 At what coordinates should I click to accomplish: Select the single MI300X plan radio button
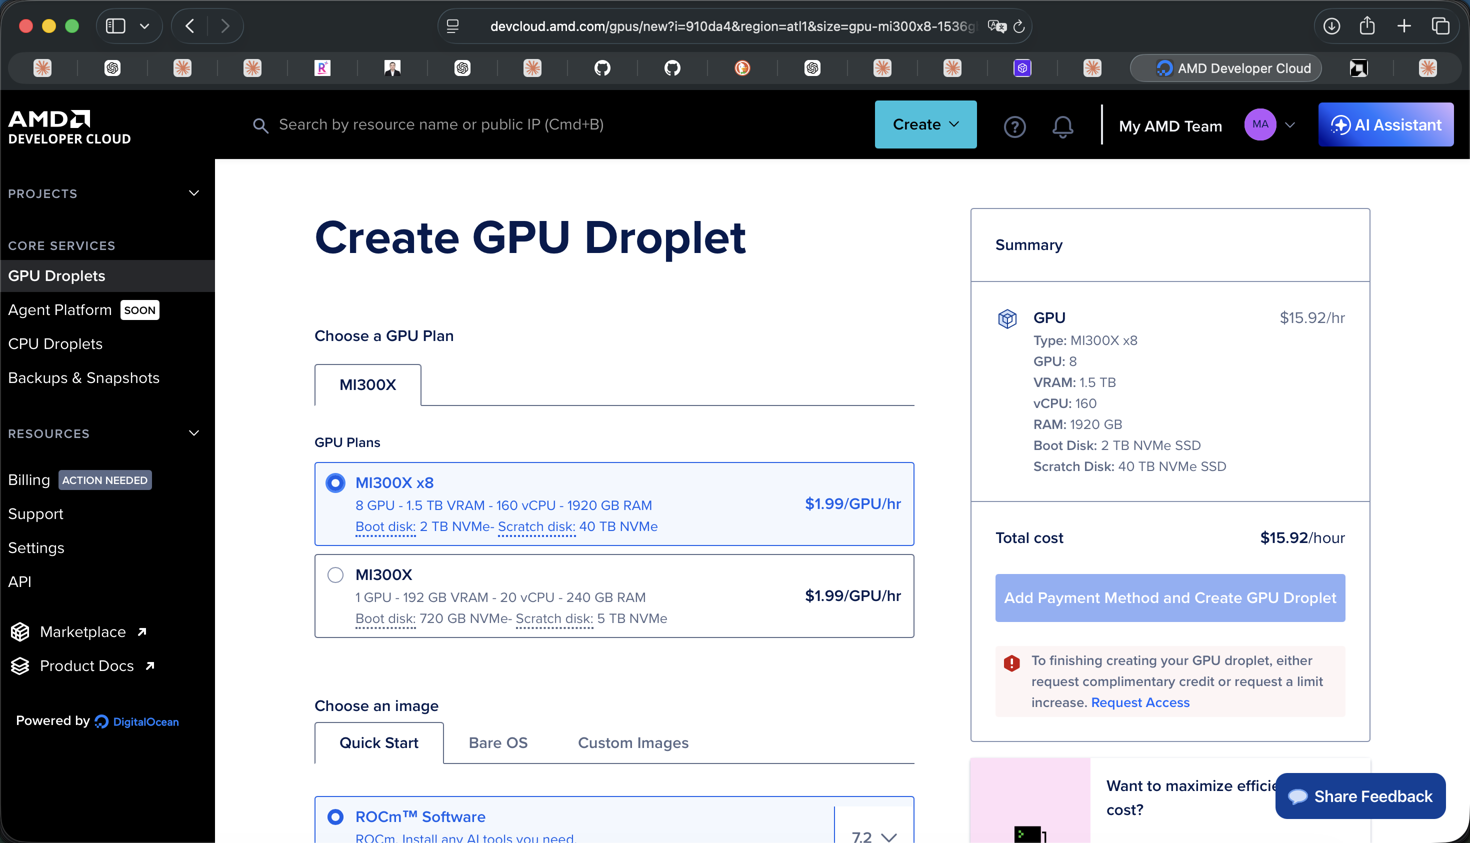coord(336,575)
